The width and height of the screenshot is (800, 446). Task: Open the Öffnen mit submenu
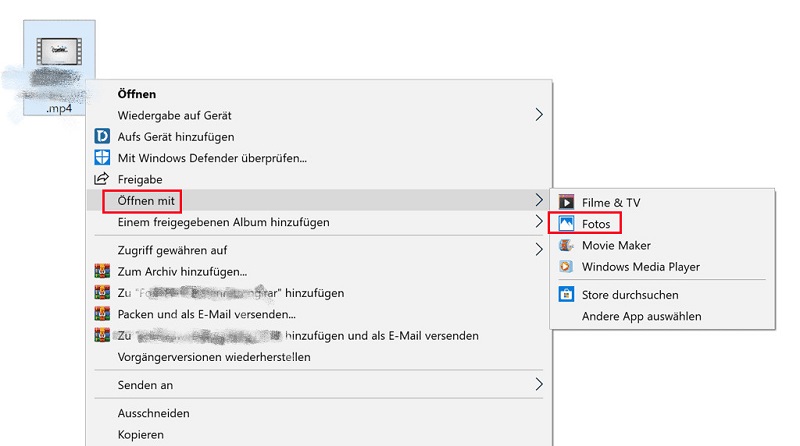146,201
